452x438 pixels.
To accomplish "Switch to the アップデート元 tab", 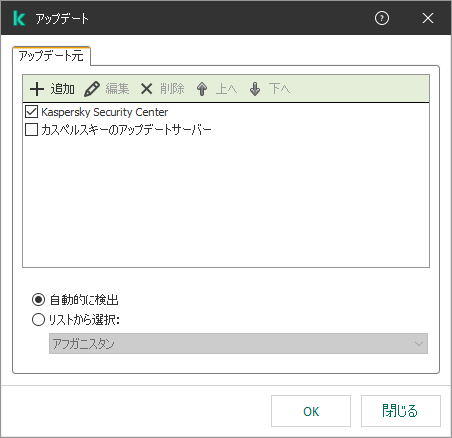I will point(51,56).
